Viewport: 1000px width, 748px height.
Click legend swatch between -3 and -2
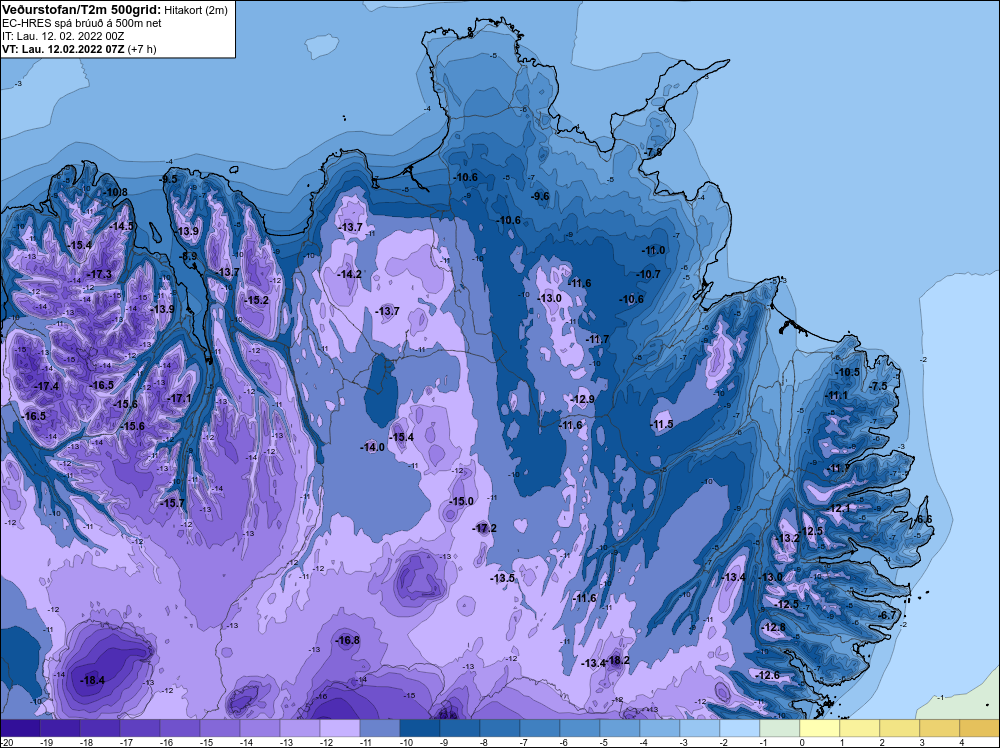click(x=700, y=728)
